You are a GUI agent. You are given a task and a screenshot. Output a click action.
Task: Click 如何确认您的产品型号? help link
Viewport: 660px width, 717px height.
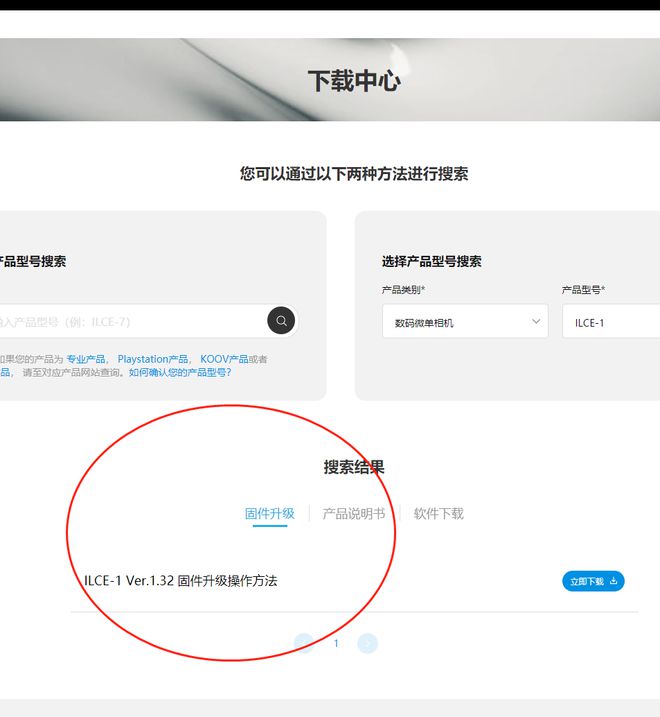point(180,372)
